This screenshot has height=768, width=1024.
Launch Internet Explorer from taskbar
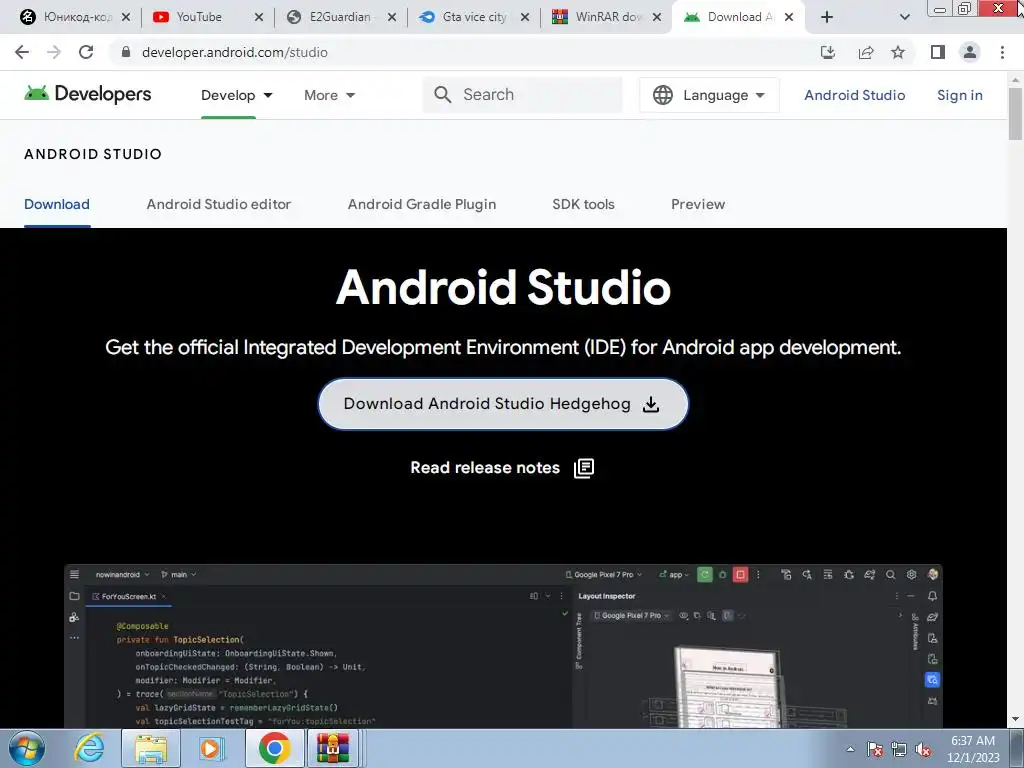coord(89,748)
